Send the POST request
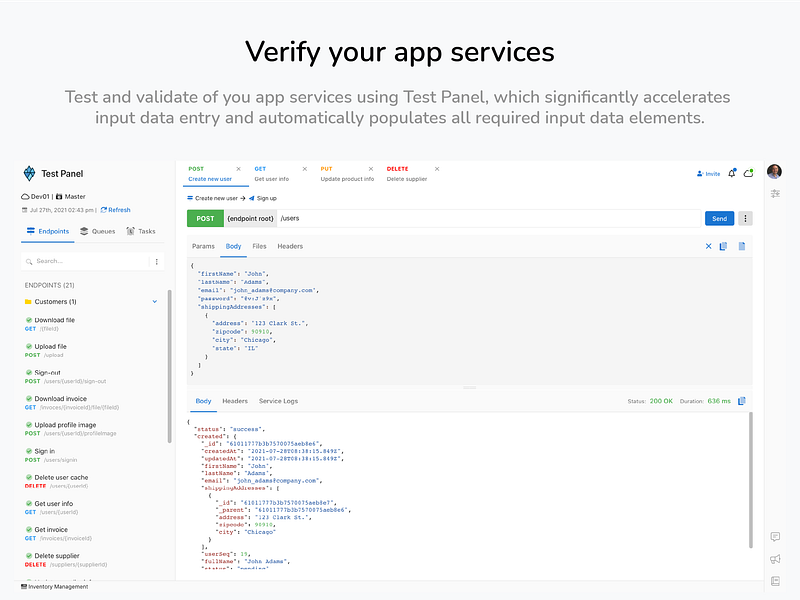 point(719,218)
